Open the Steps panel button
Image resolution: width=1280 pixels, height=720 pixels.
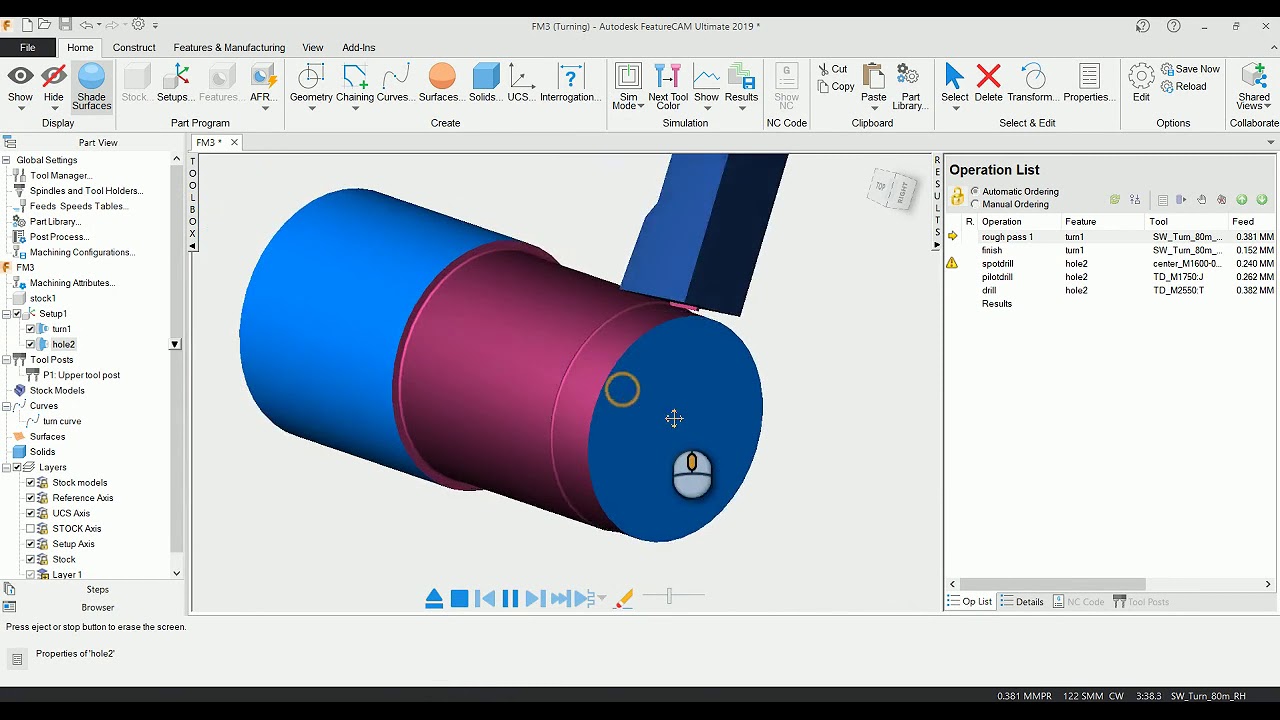click(97, 590)
